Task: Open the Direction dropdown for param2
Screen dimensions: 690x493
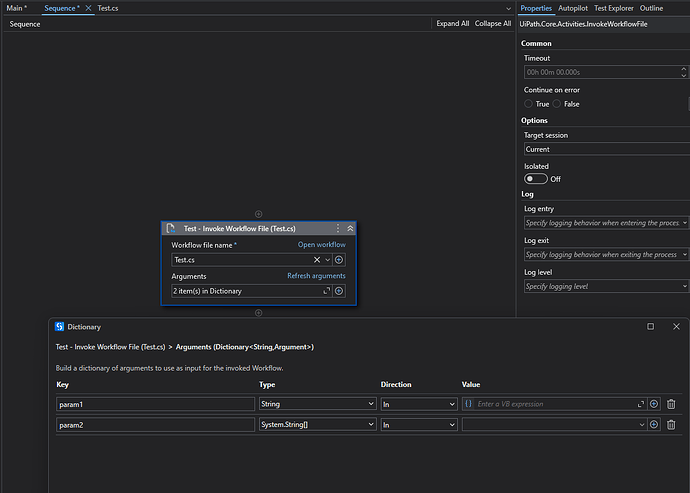Action: [419, 425]
